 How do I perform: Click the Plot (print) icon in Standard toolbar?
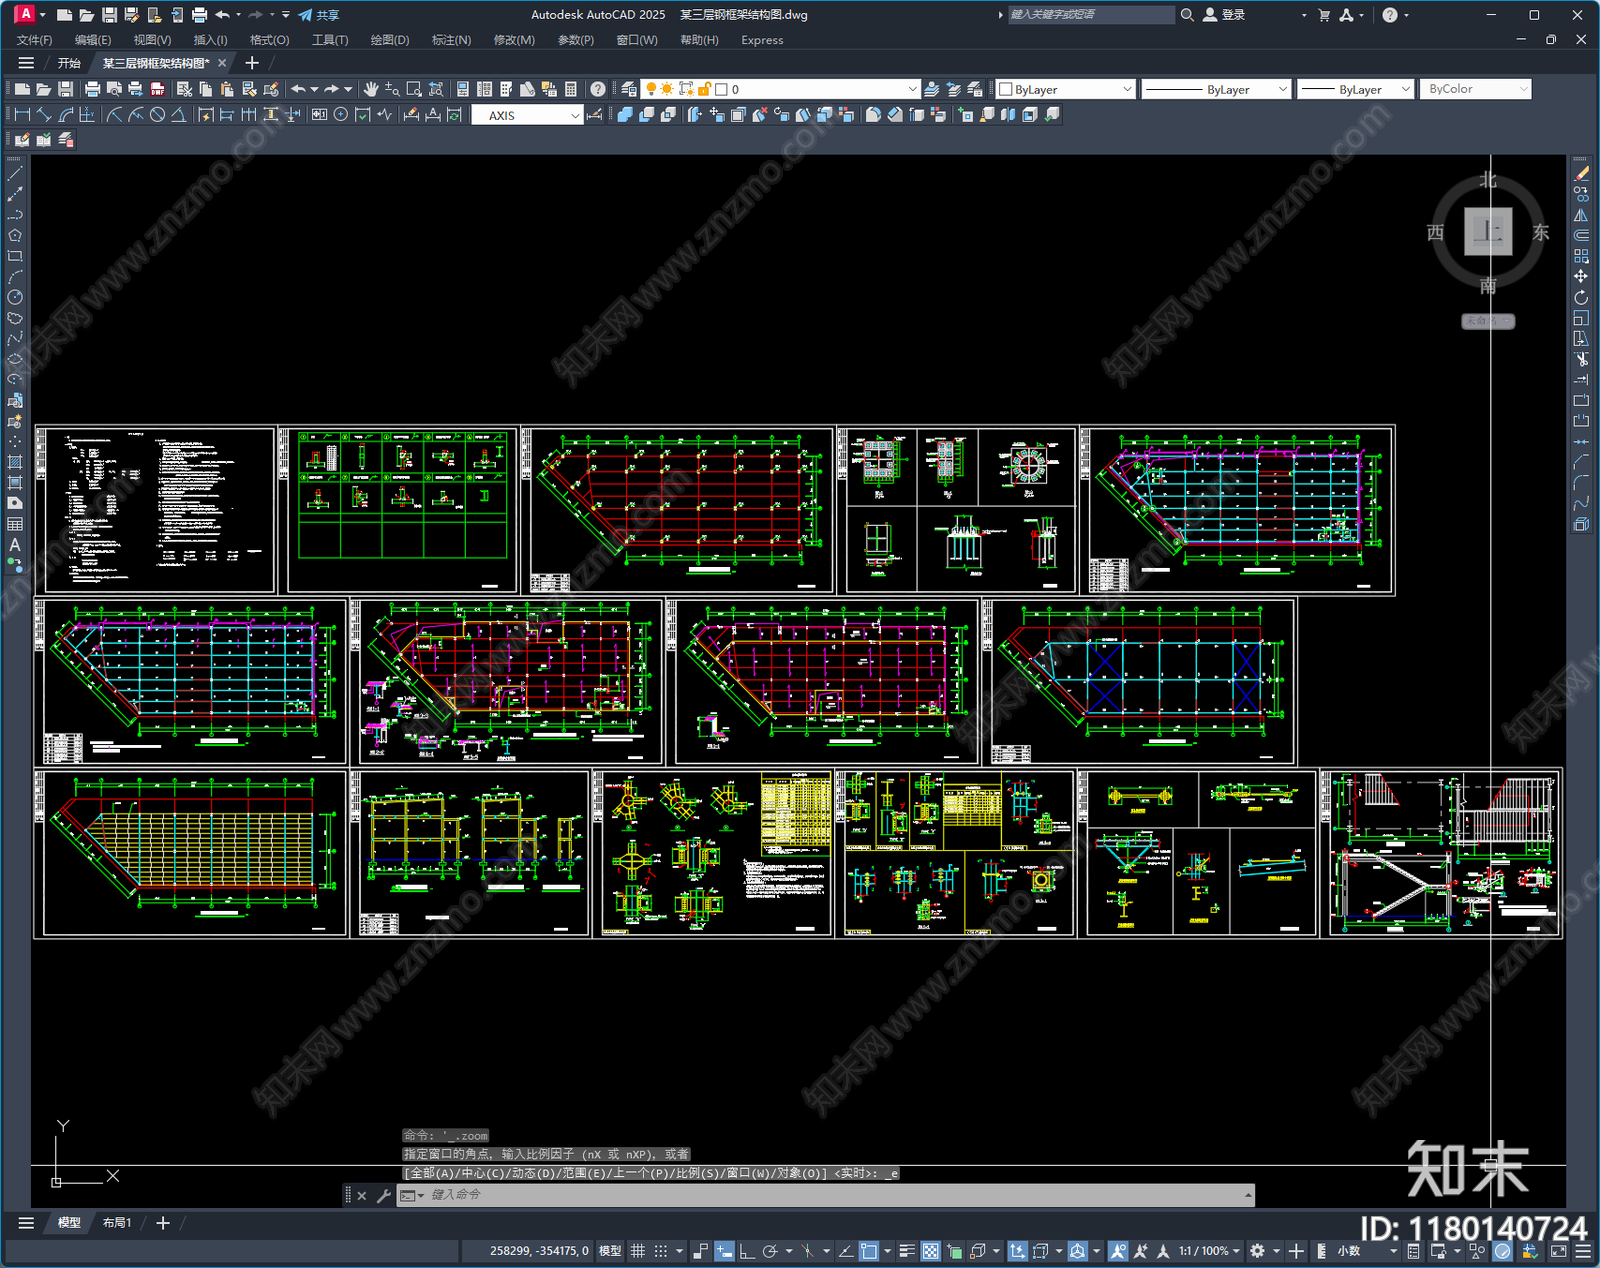(92, 89)
